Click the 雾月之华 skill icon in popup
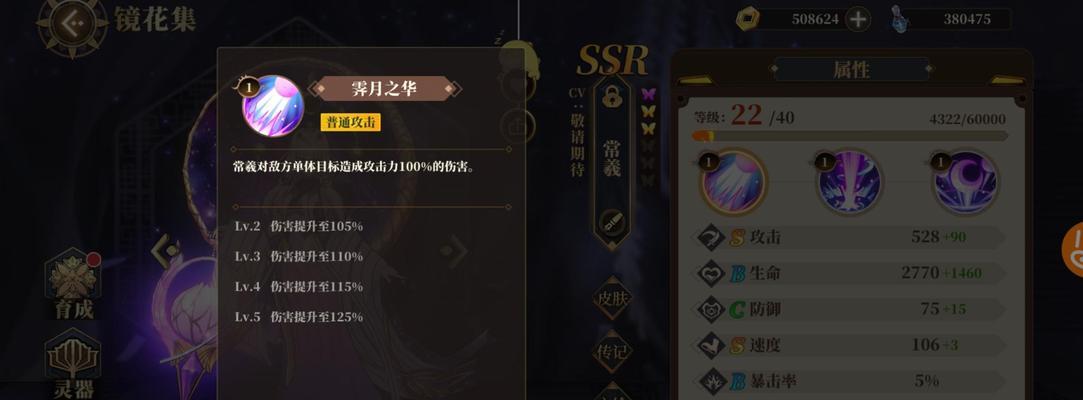The image size is (1083, 400). tap(273, 106)
